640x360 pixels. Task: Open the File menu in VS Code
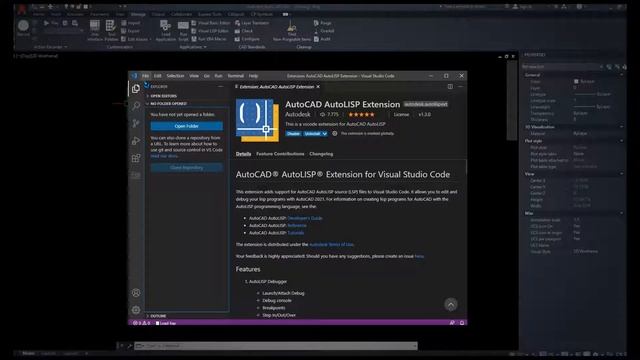tap(145, 76)
